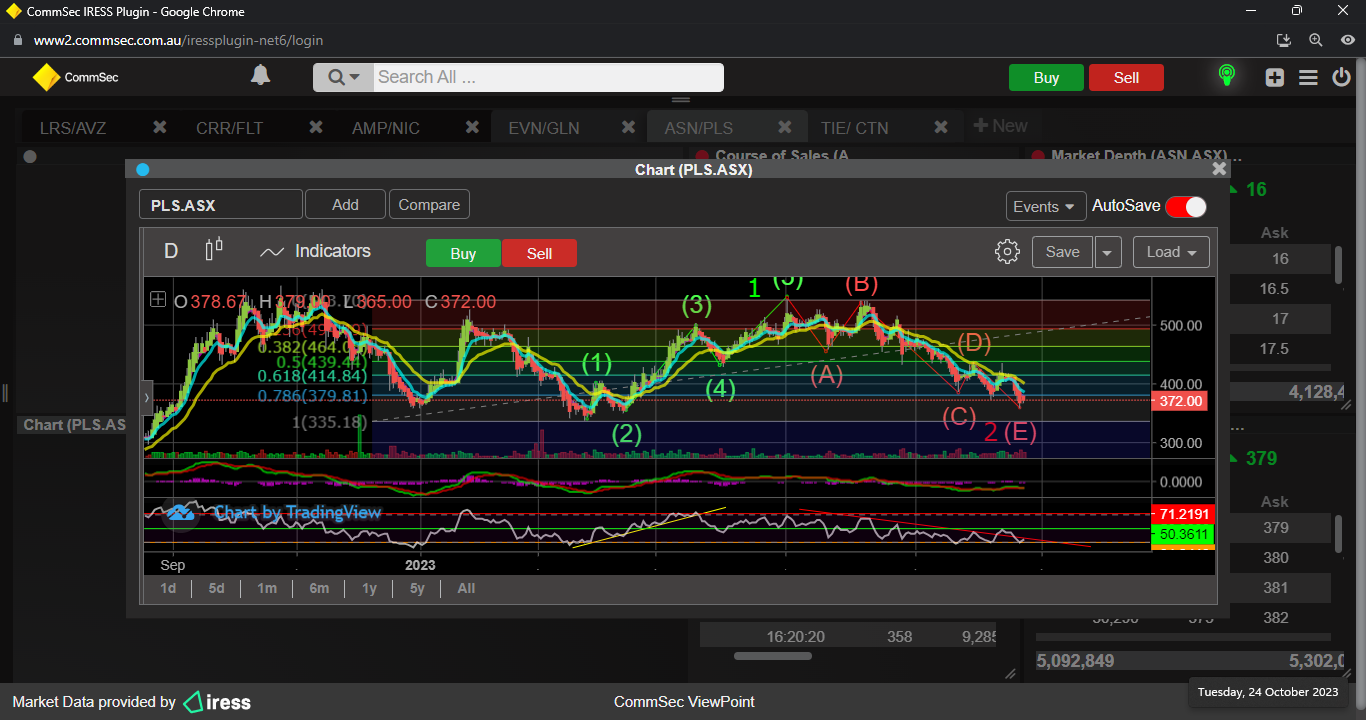
Task: Click the address bar padlock icon
Action: 17,41
